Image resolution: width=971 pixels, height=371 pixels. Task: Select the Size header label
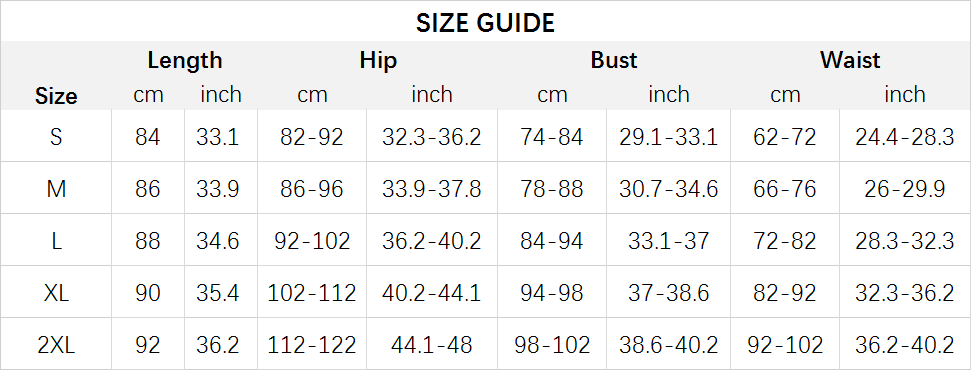pos(56,96)
